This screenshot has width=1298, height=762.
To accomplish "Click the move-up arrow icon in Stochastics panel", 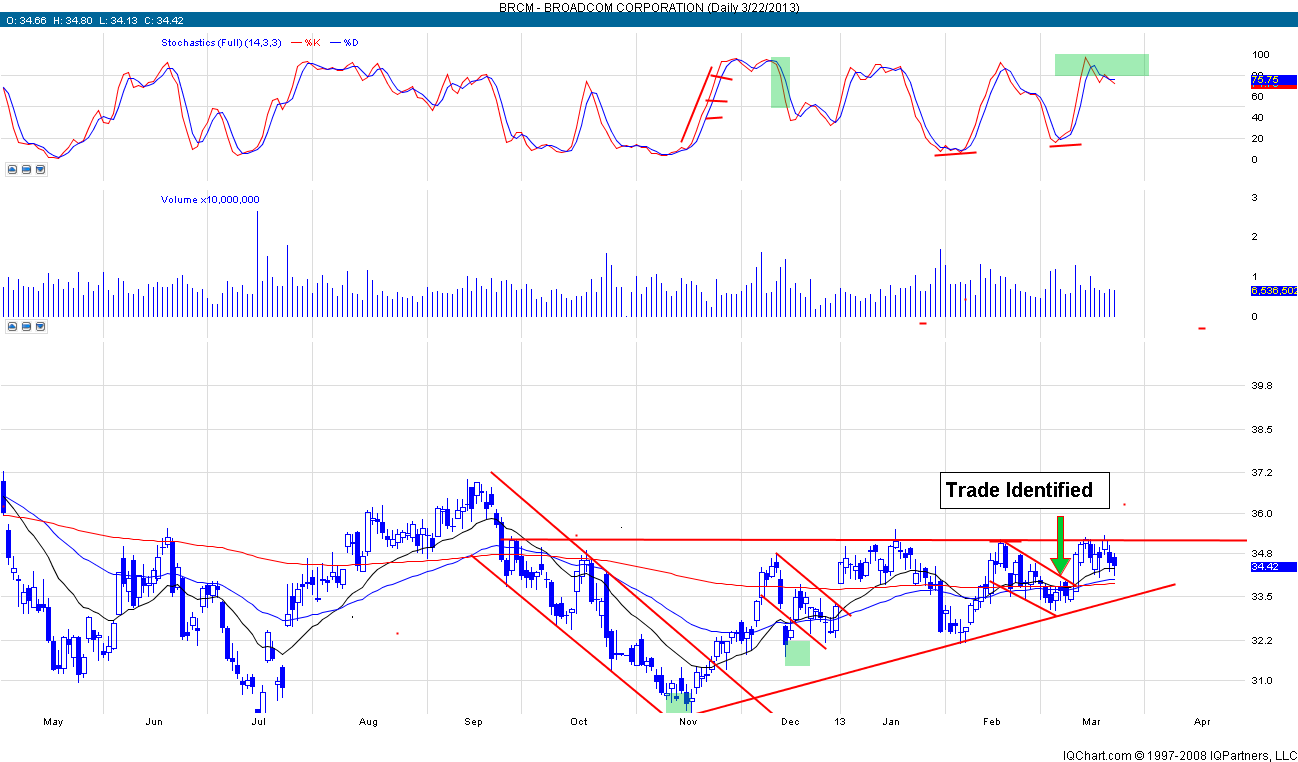I will [x=13, y=170].
